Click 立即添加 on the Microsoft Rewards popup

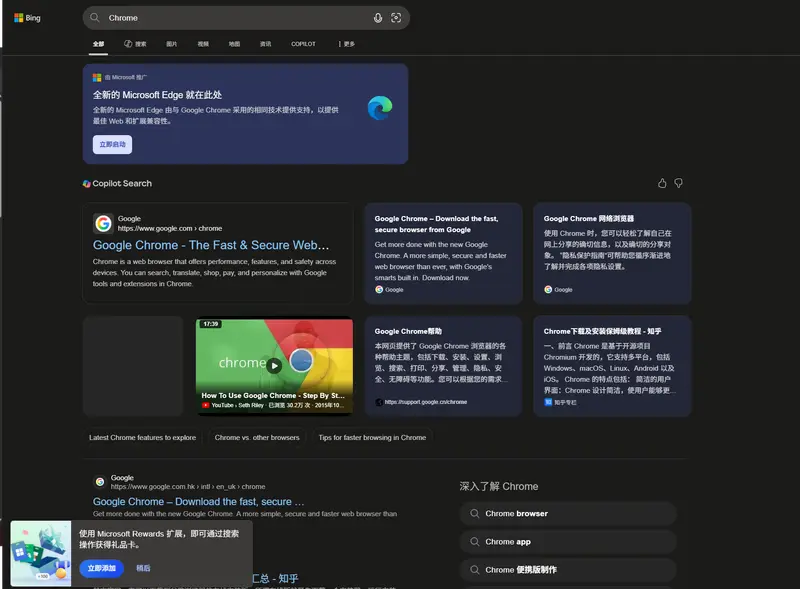(104, 567)
